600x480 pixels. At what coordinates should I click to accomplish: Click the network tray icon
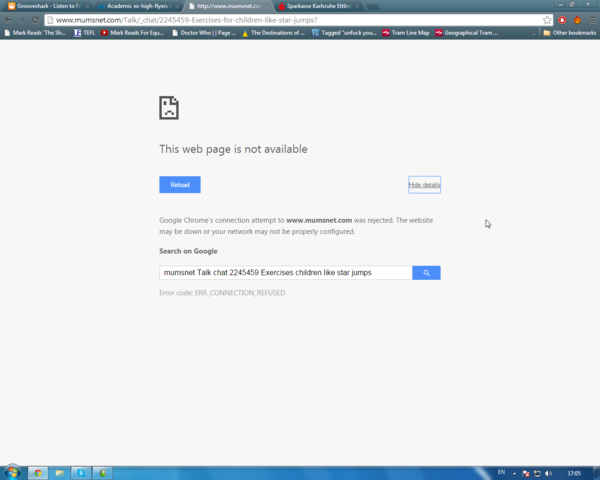537,474
